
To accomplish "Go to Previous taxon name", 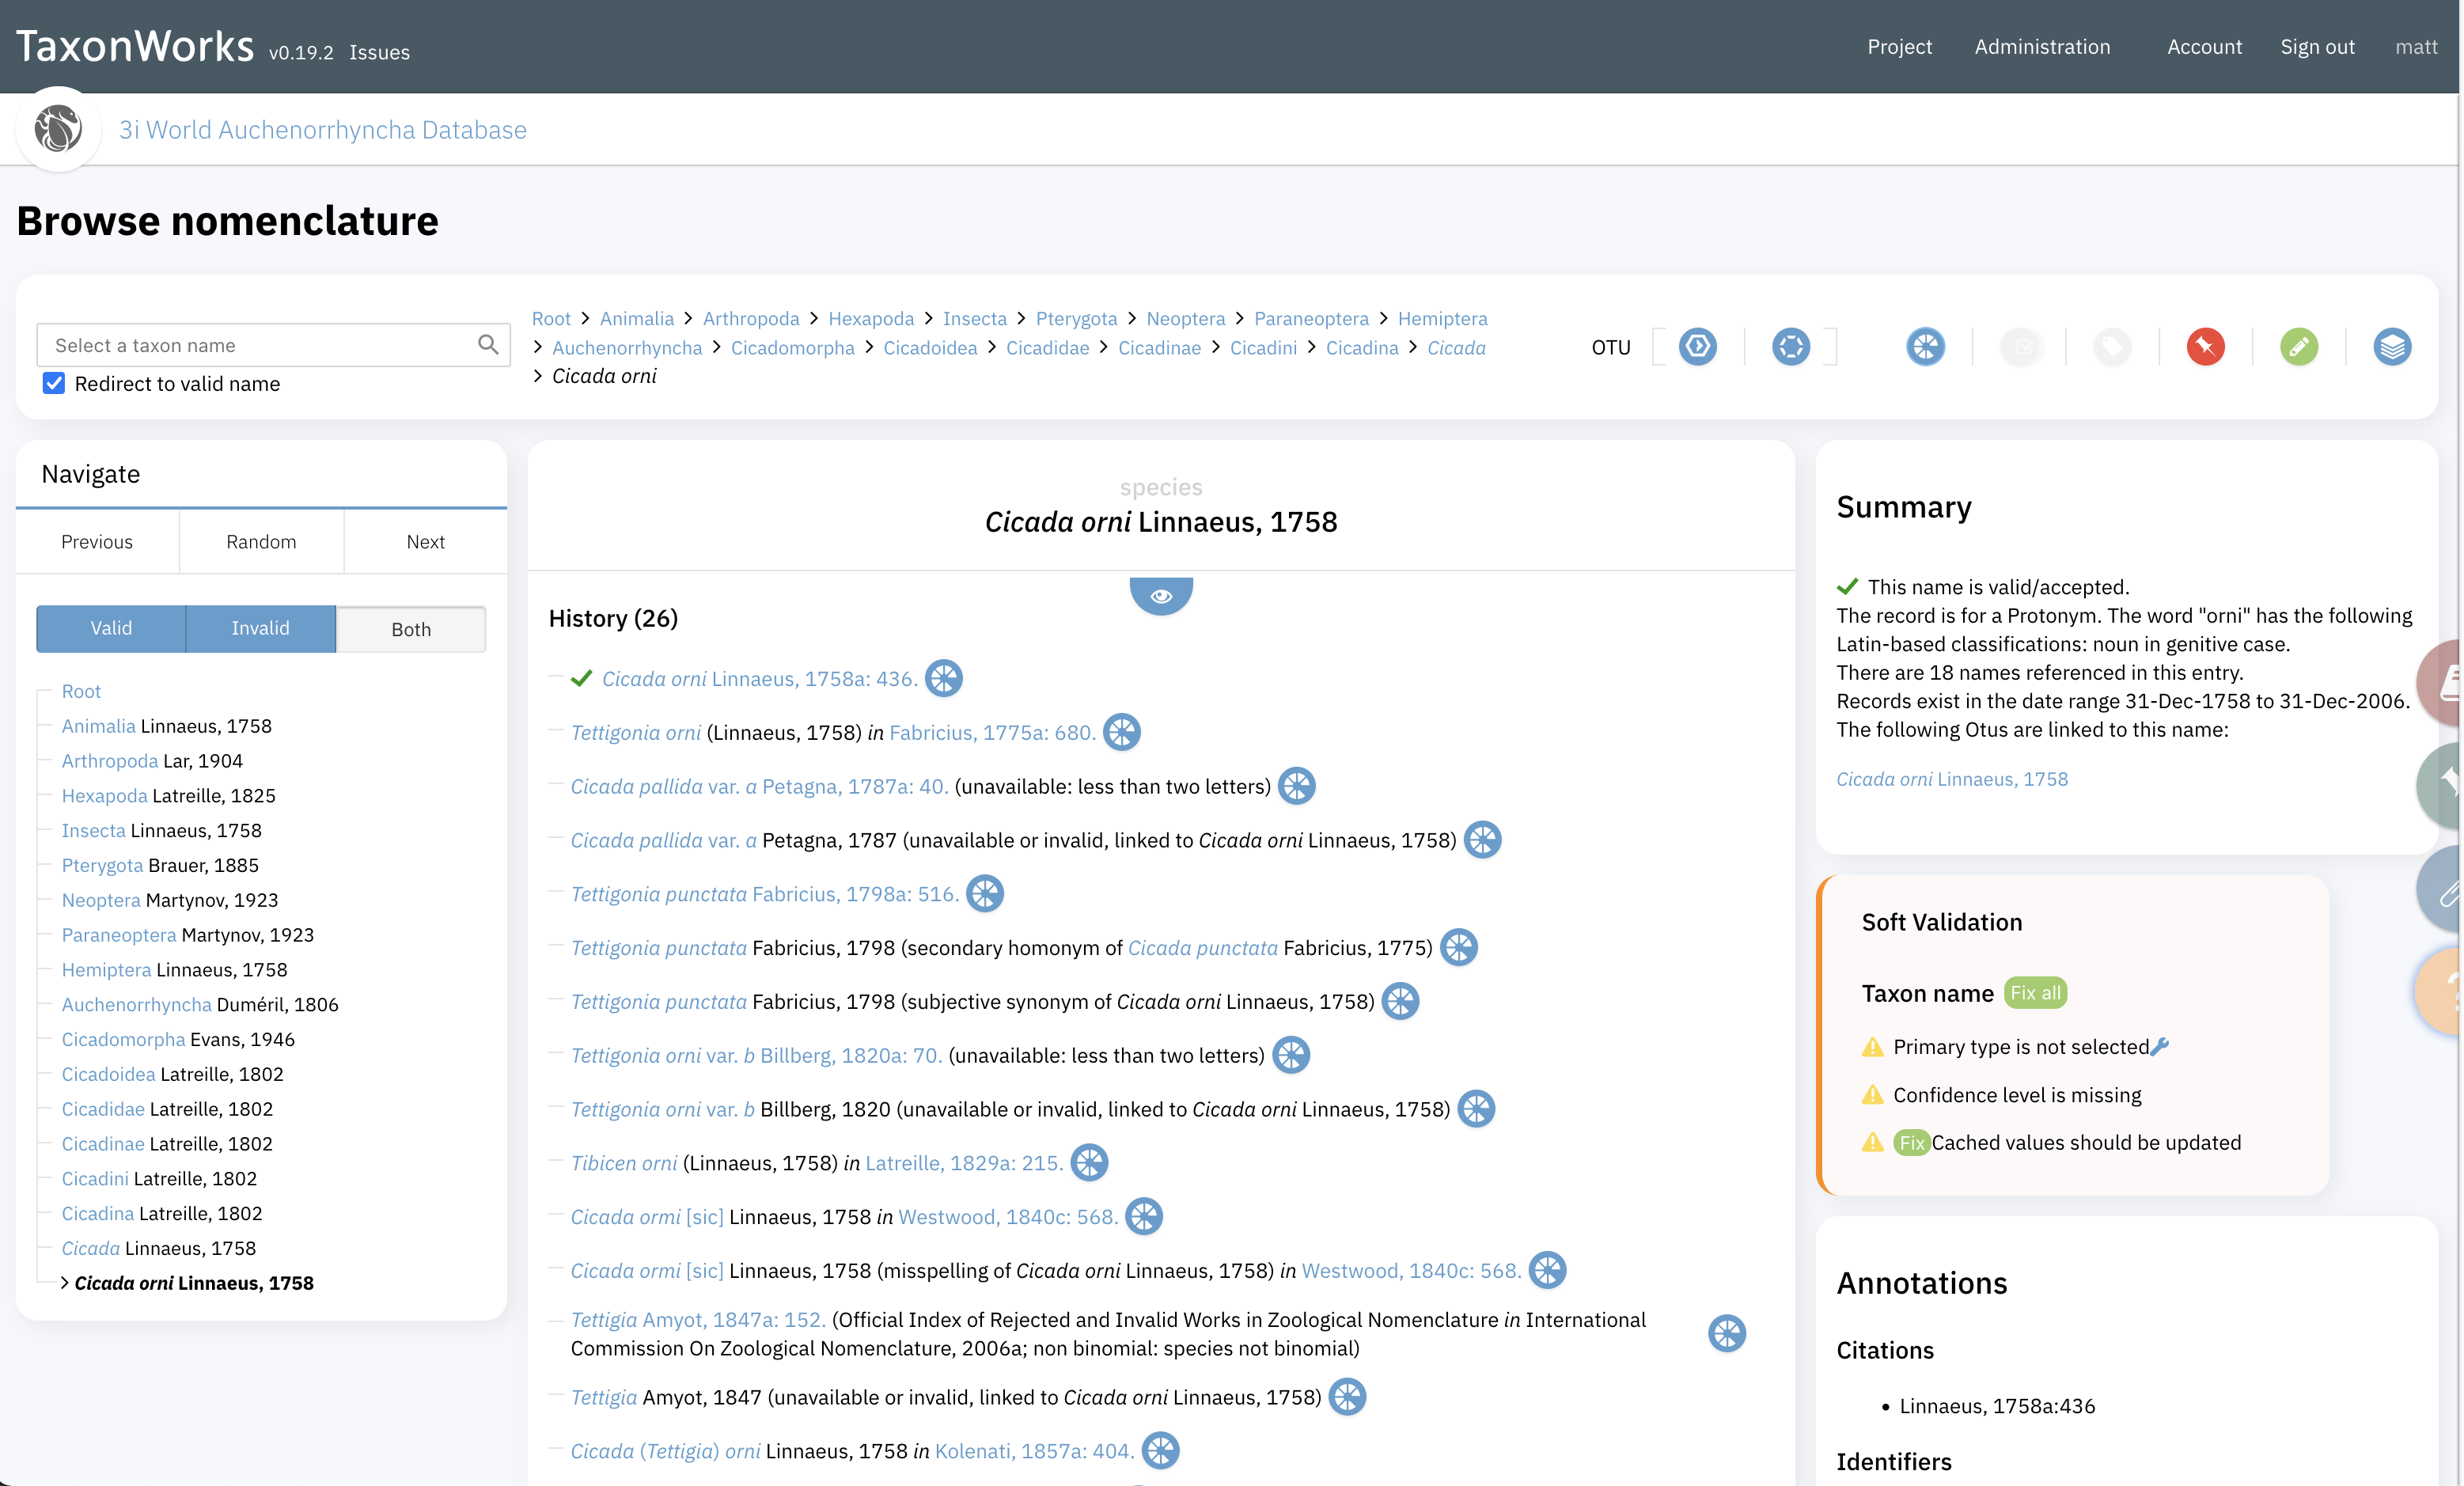I will click(97, 542).
